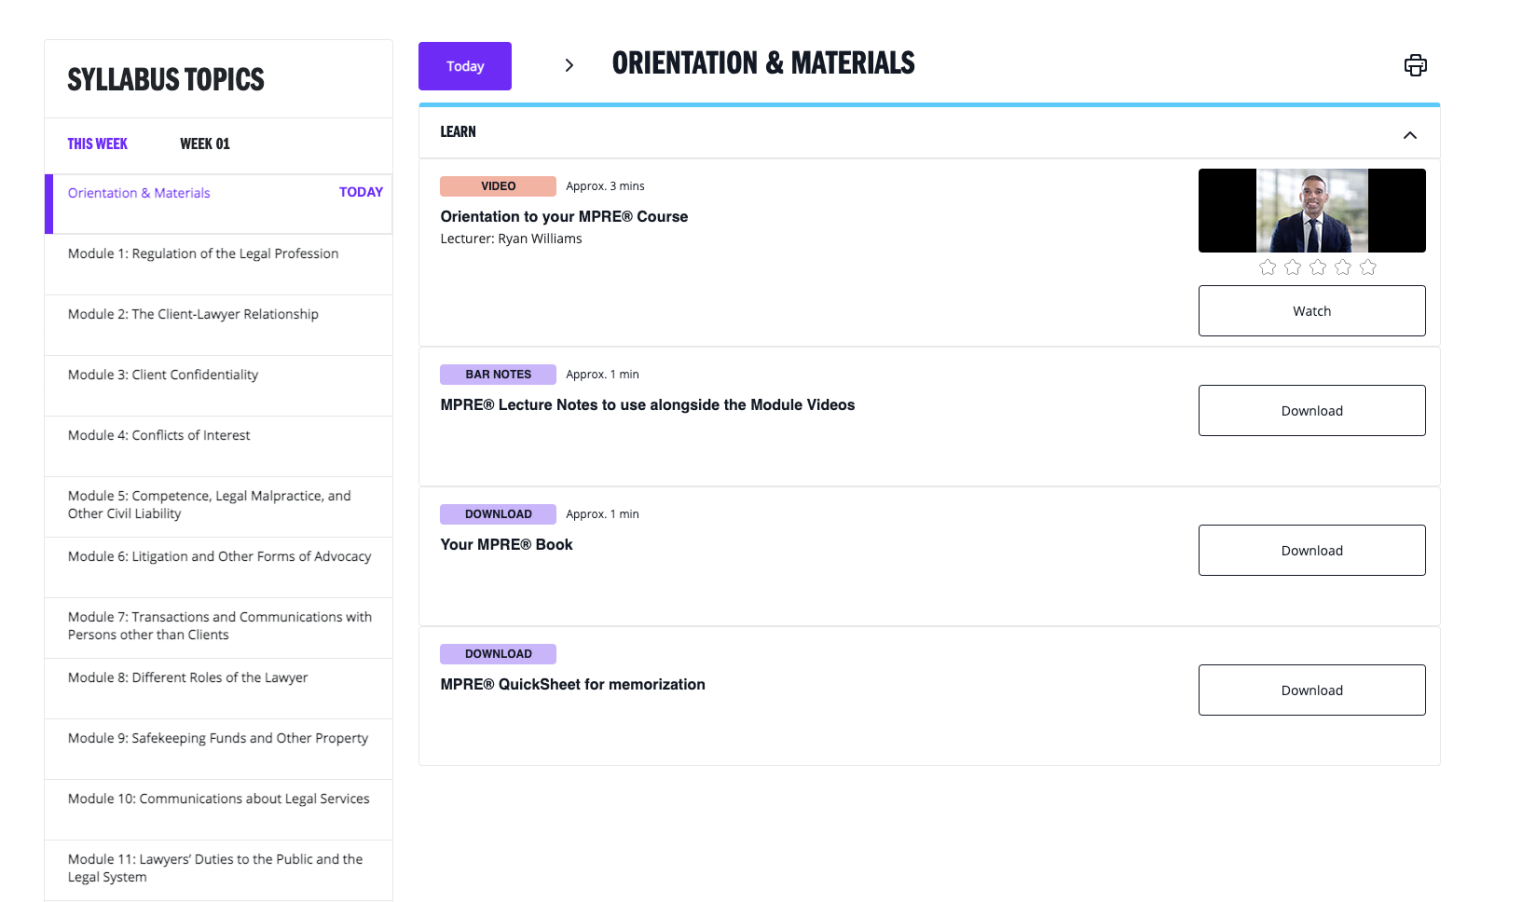Rate the video one star

(x=1267, y=267)
